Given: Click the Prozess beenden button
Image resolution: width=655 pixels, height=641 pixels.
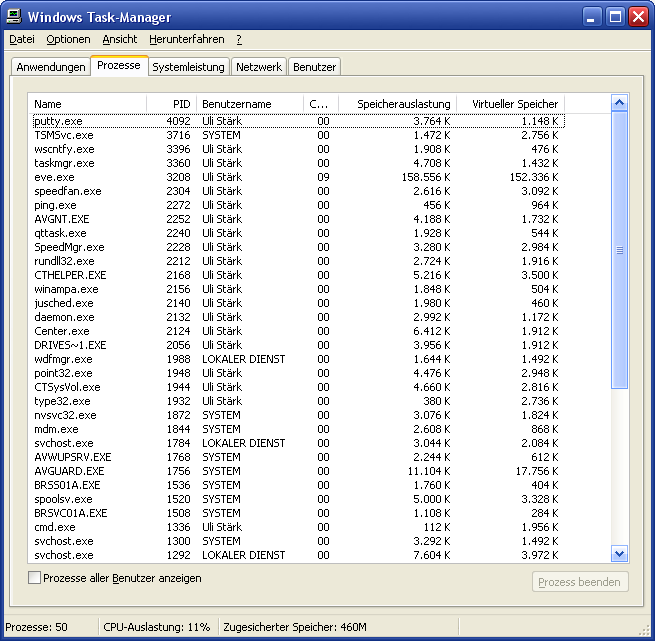Looking at the screenshot, I should pos(580,582).
